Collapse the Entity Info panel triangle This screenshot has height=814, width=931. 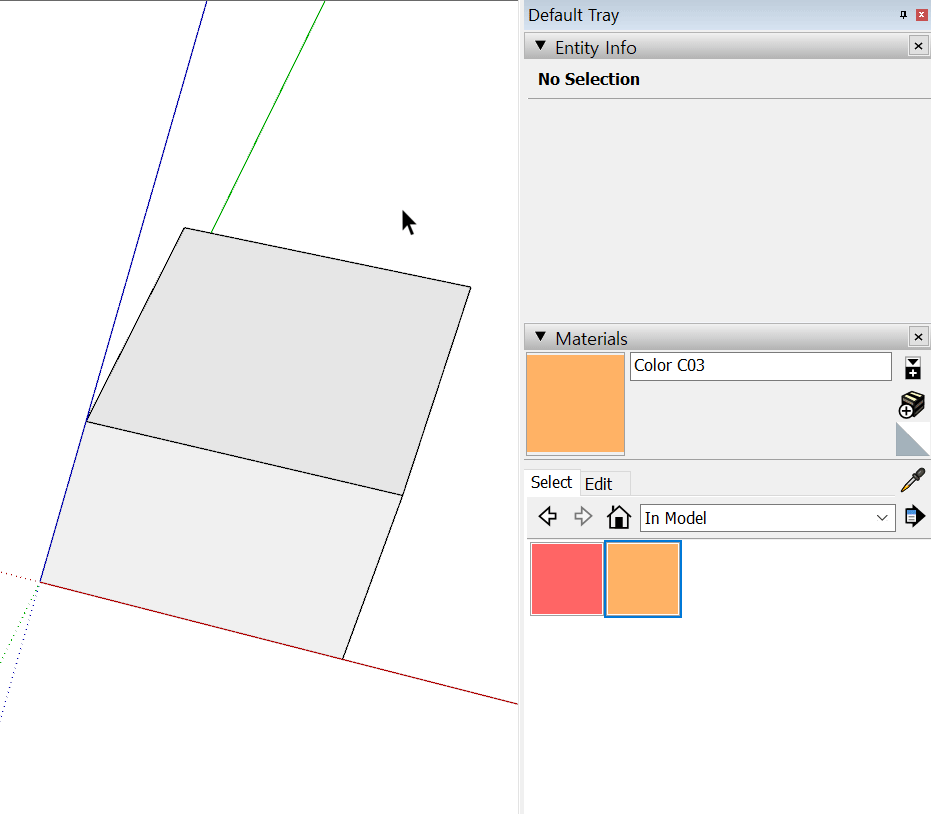coord(540,46)
